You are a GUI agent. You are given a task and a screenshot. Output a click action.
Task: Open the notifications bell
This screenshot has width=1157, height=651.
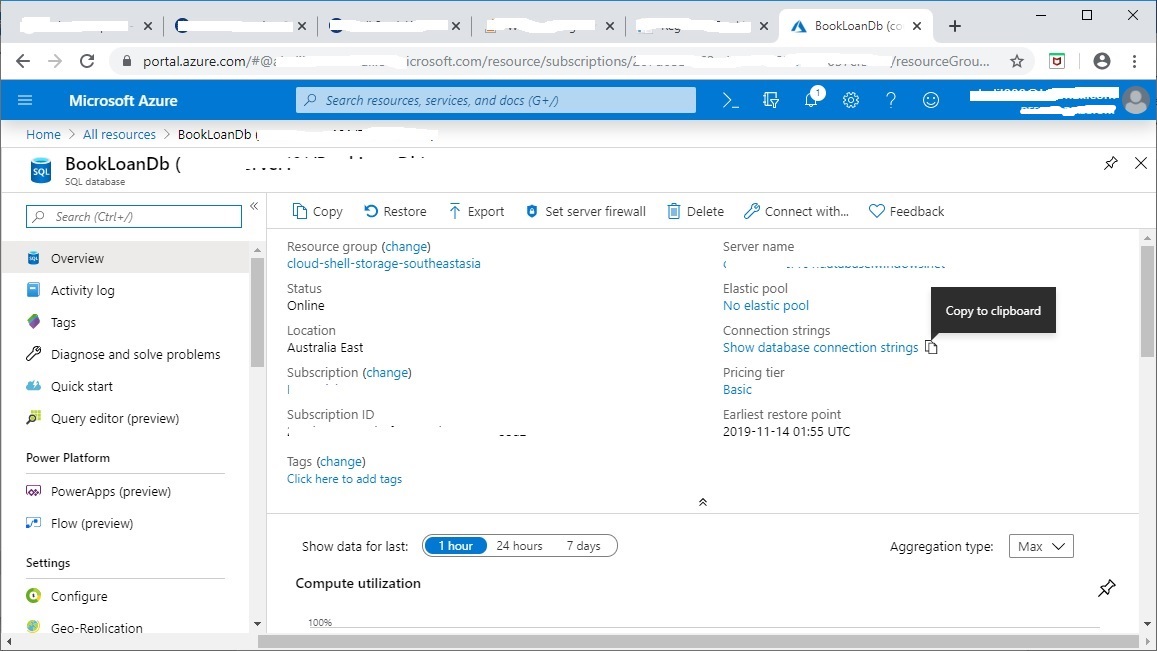(811, 100)
